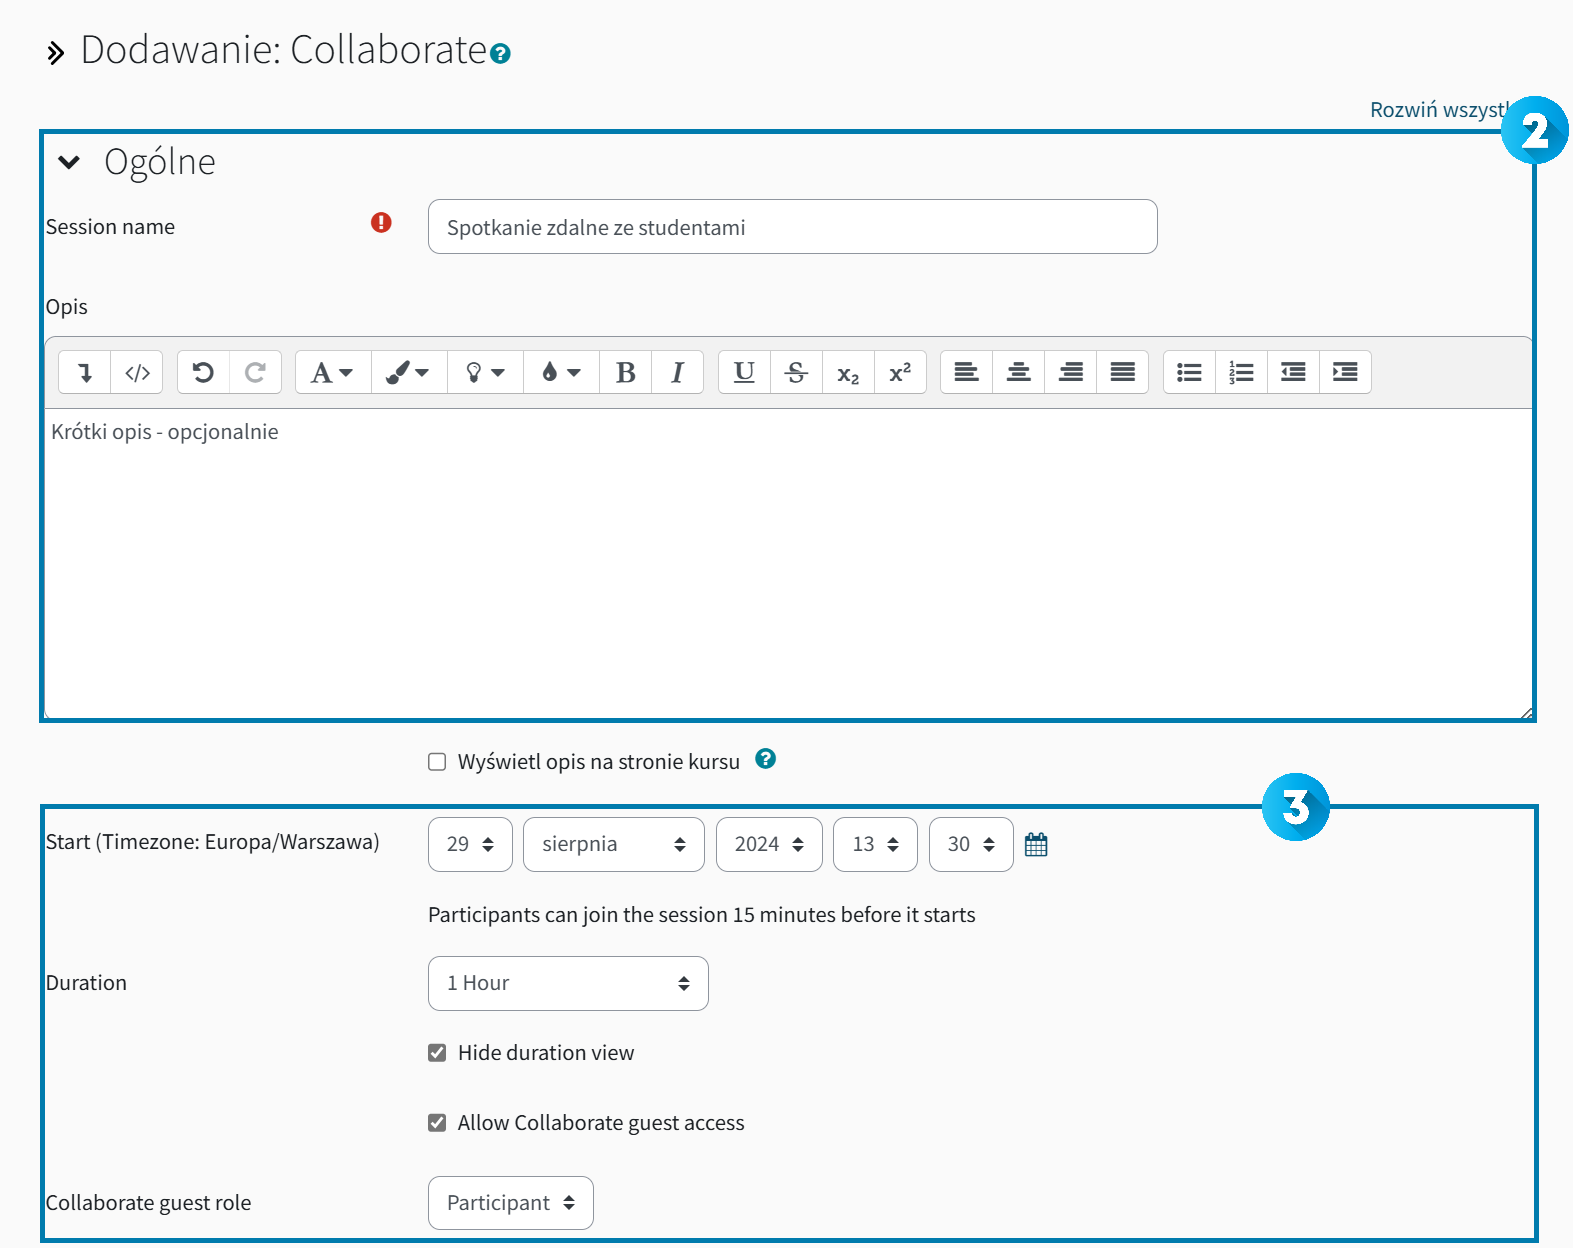The height and width of the screenshot is (1248, 1573).
Task: Click the red required-field icon by Session name
Action: 381,222
